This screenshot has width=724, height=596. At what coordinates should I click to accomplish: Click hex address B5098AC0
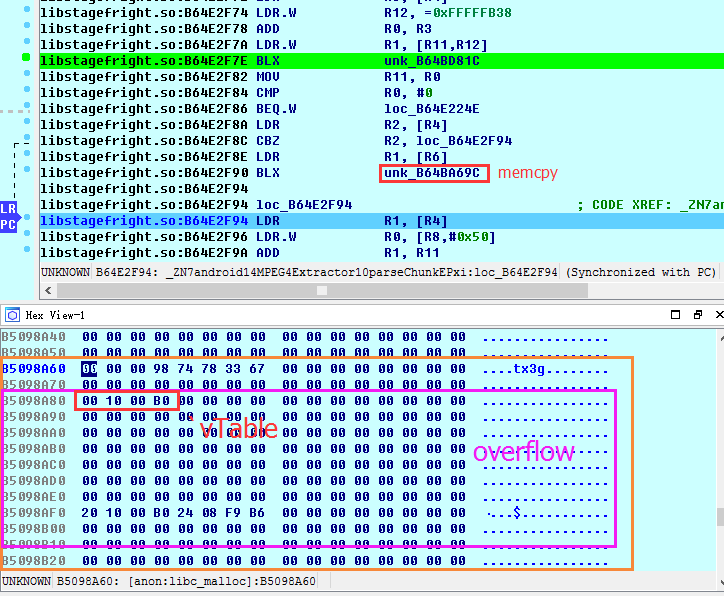click(34, 465)
